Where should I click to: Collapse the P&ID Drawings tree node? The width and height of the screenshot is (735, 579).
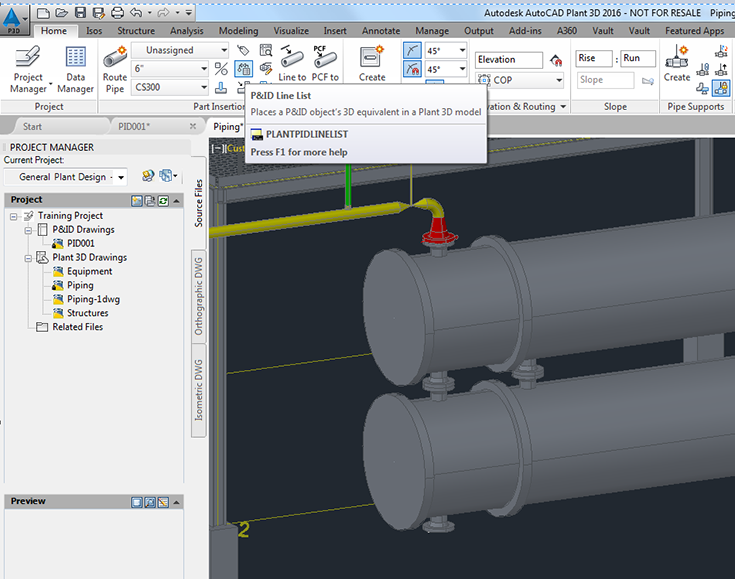coord(28,230)
